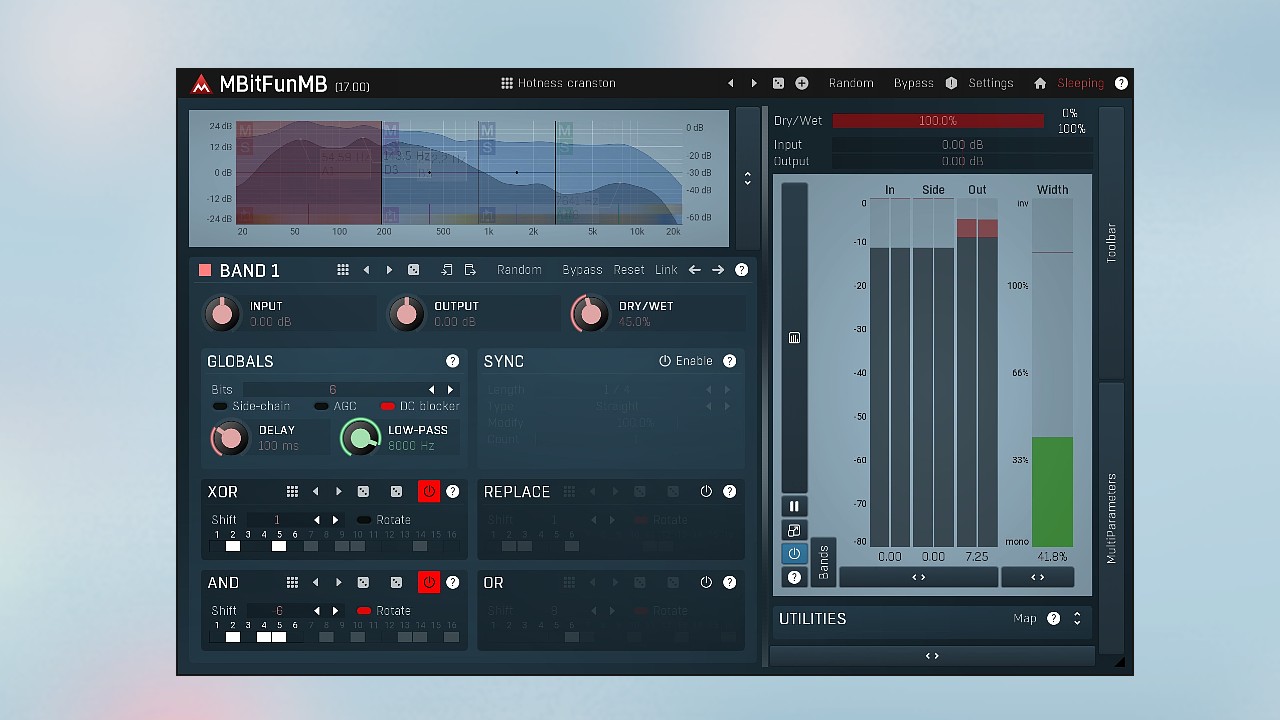Viewport: 1280px width, 720px height.
Task: Click Bypass in the top bar
Action: (x=913, y=83)
